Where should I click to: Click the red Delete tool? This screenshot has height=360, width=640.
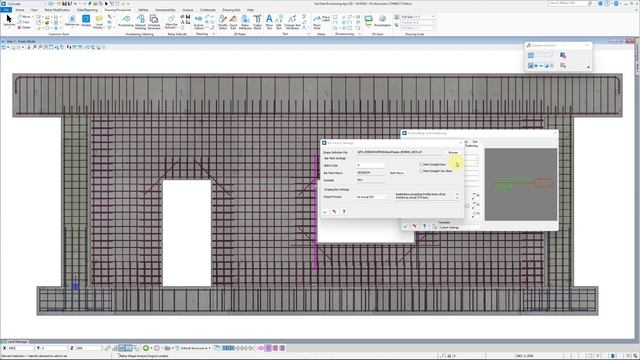[x=24, y=27]
